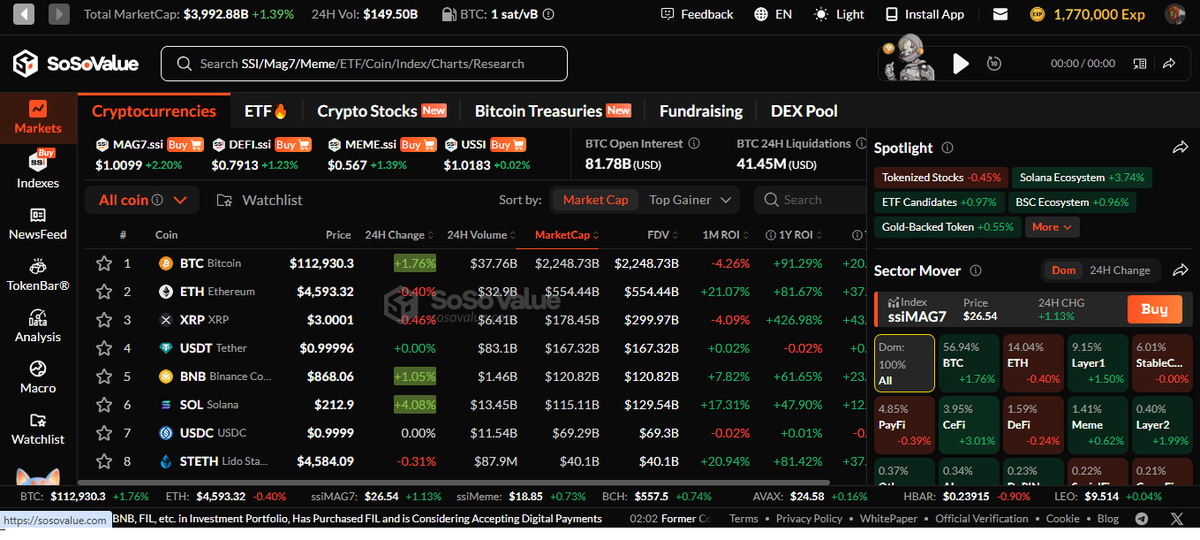Open Tokenized Stocks spotlight tag
Image resolution: width=1200 pixels, height=540 pixels.
[940, 178]
